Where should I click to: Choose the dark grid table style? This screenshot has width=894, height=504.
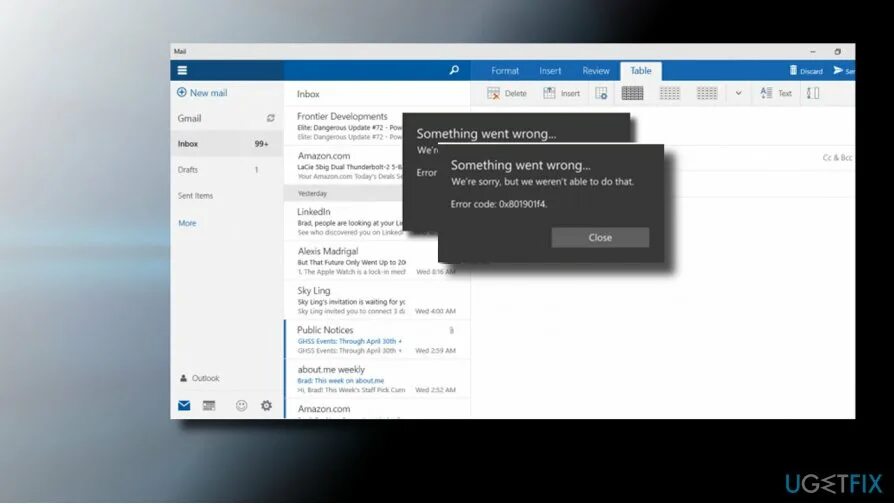(x=632, y=93)
